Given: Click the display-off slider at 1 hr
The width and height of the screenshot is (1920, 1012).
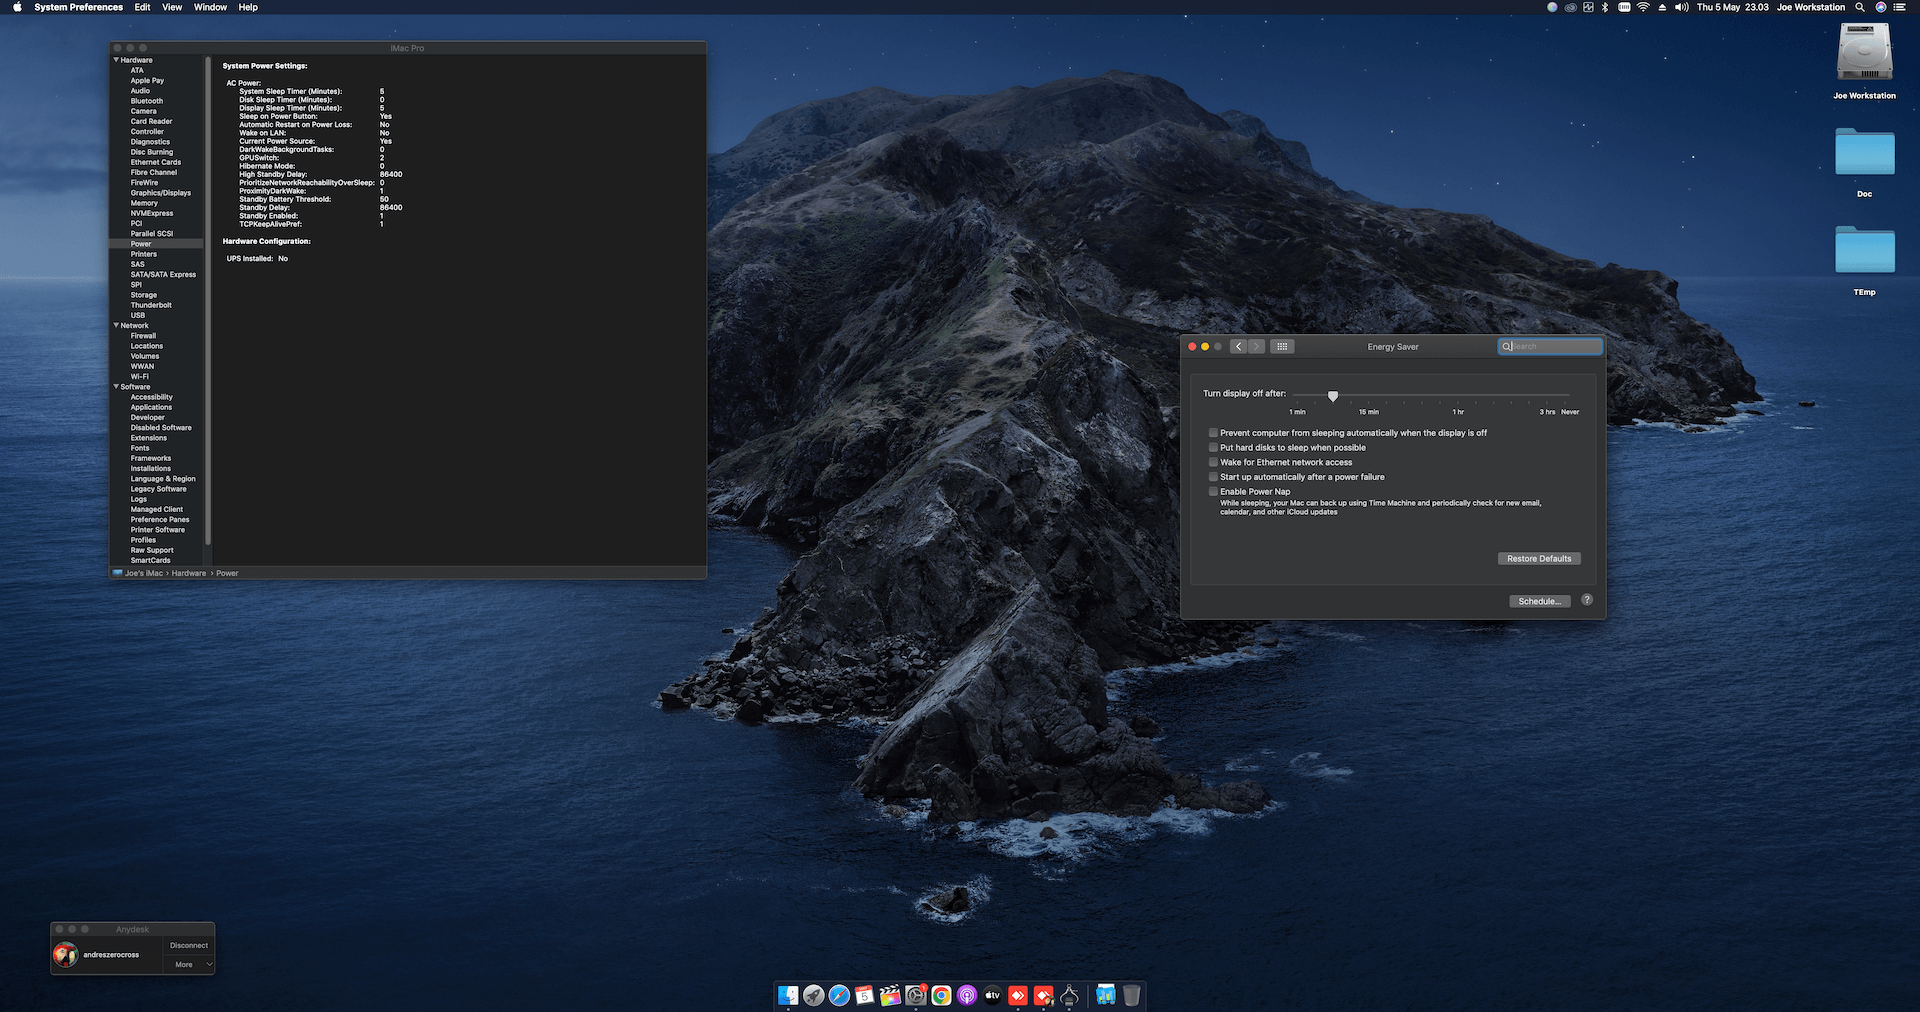Looking at the screenshot, I should [x=1458, y=397].
